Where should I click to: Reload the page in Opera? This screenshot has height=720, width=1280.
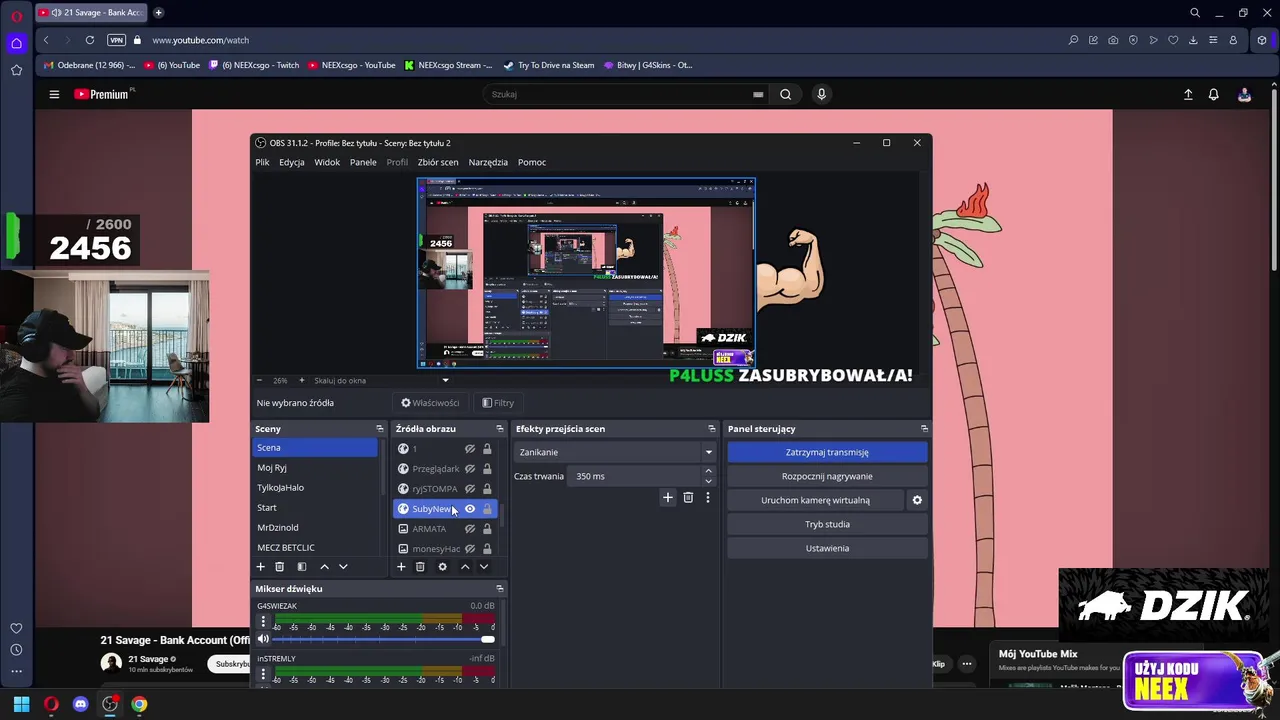90,40
